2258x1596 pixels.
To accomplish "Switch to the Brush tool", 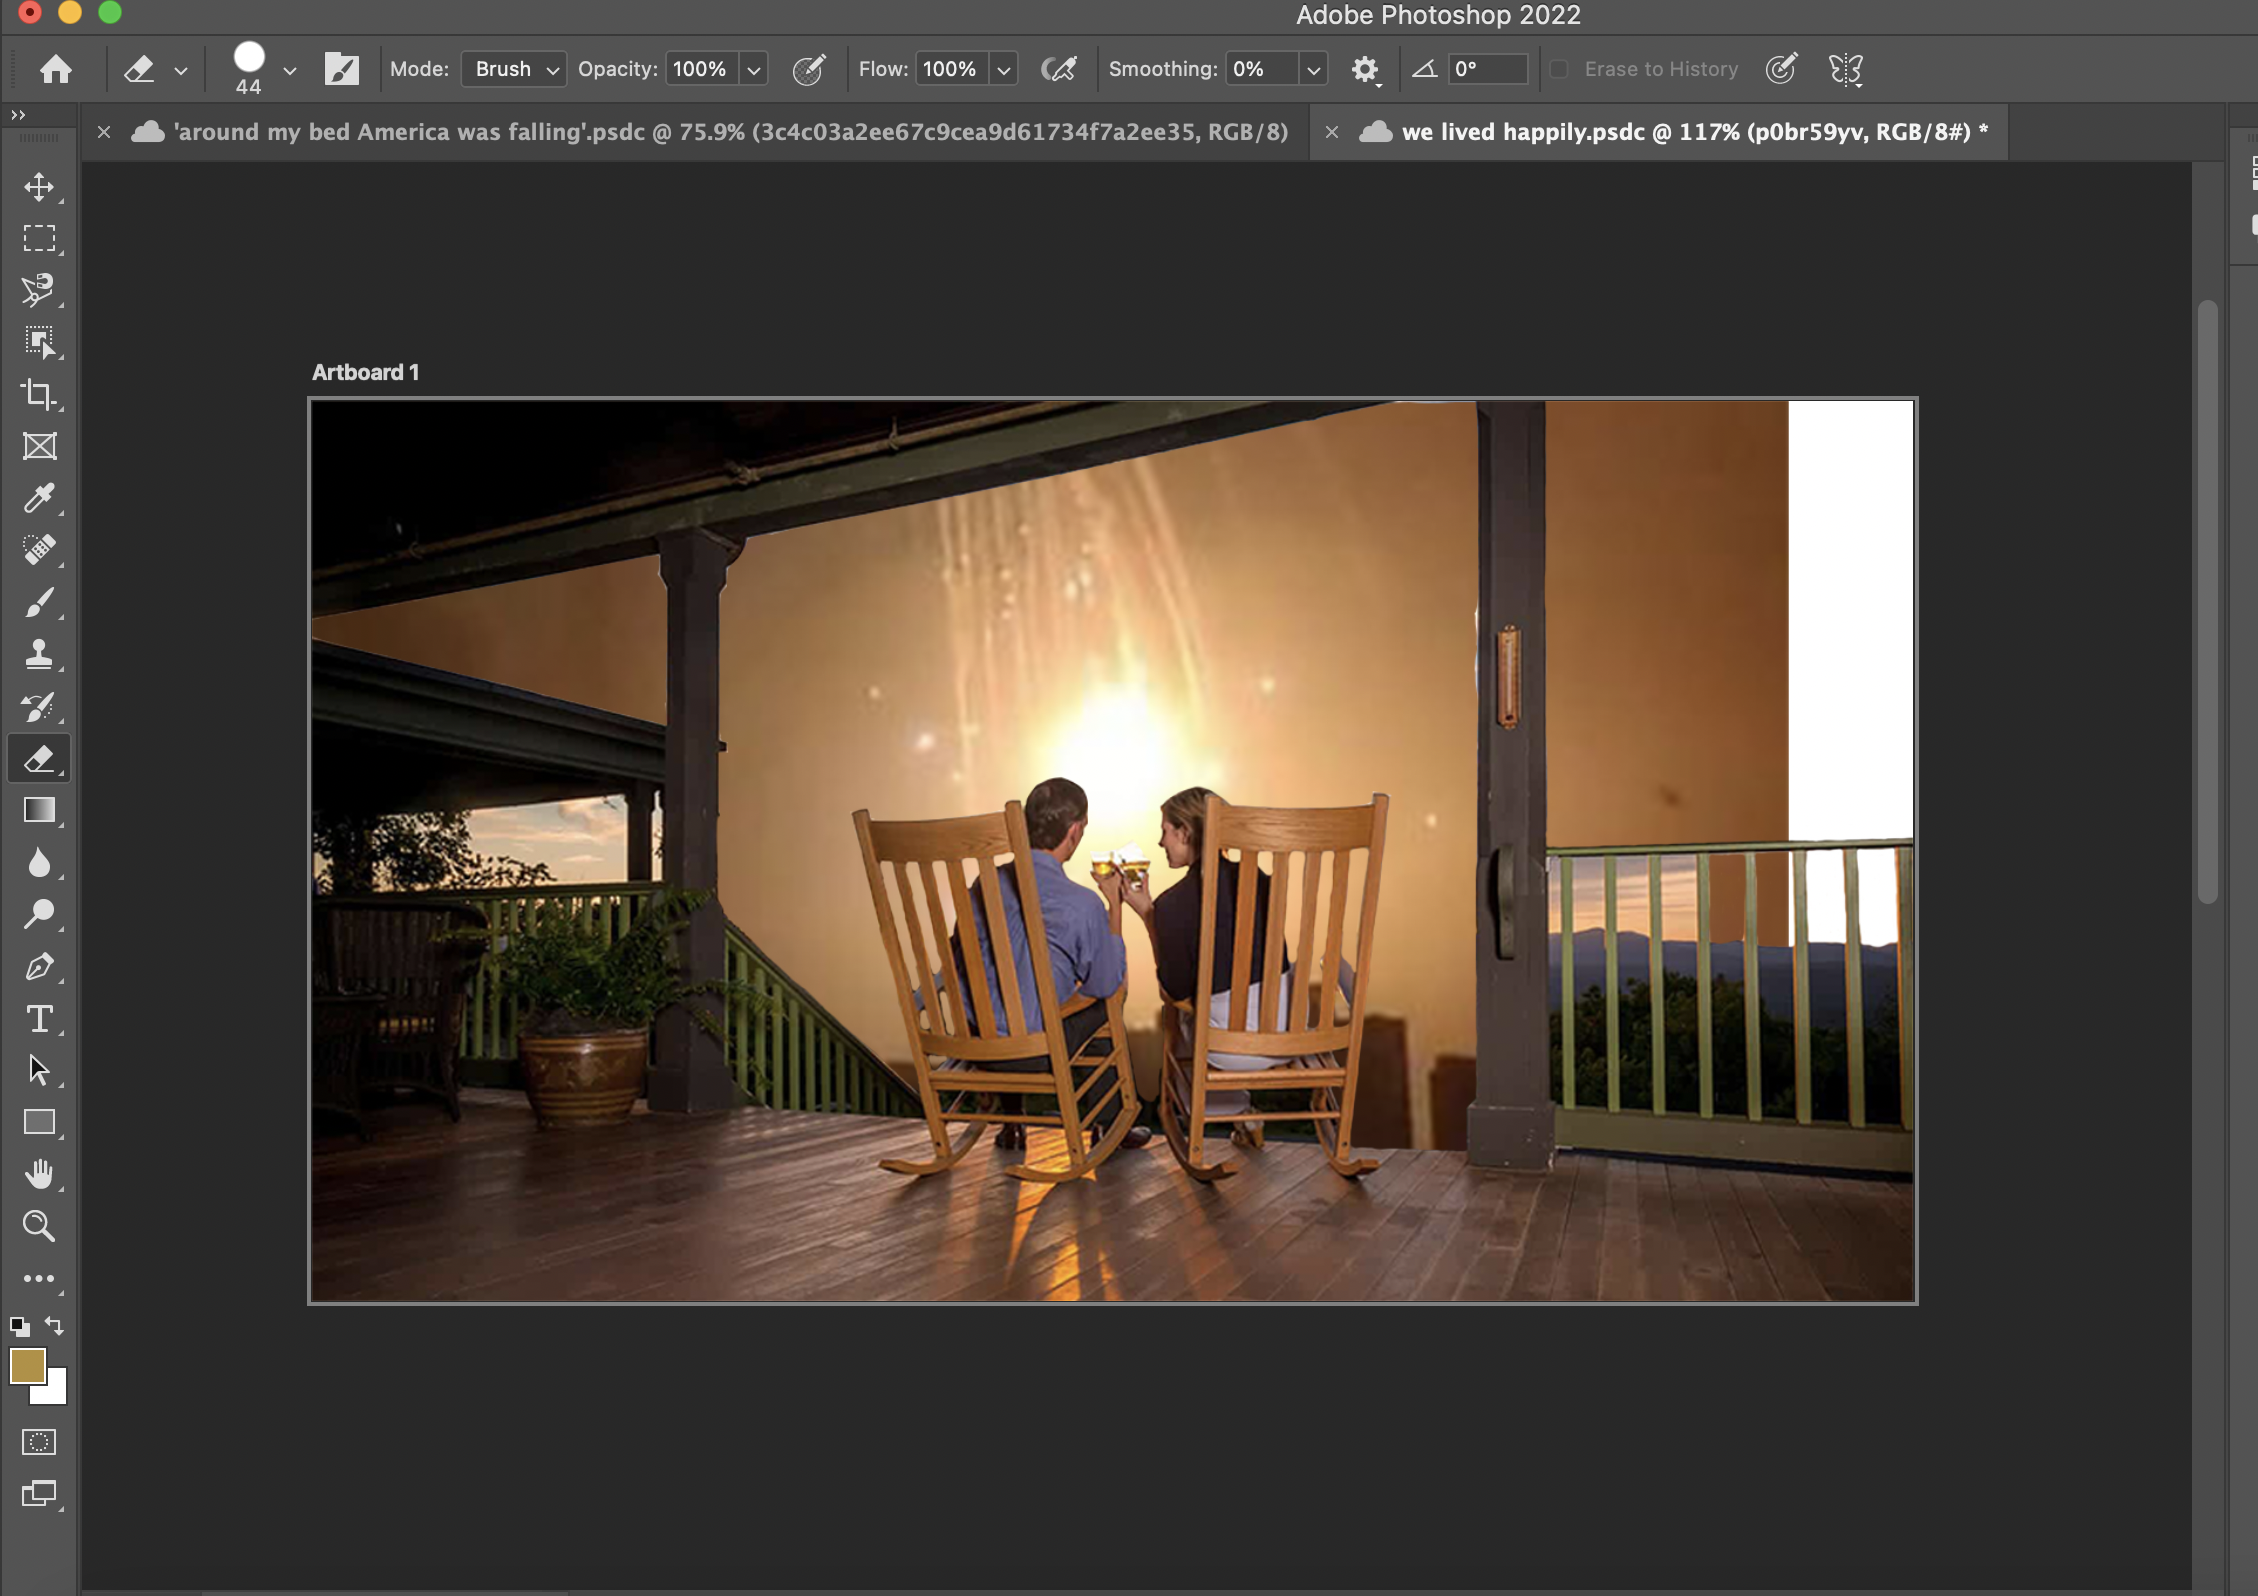I will click(x=40, y=602).
